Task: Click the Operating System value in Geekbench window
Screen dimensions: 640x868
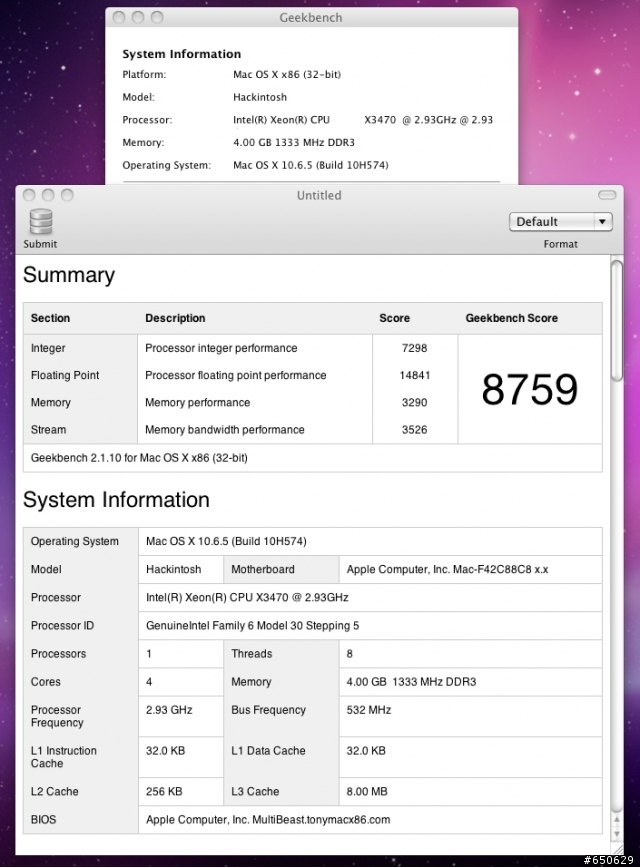Action: coord(311,166)
